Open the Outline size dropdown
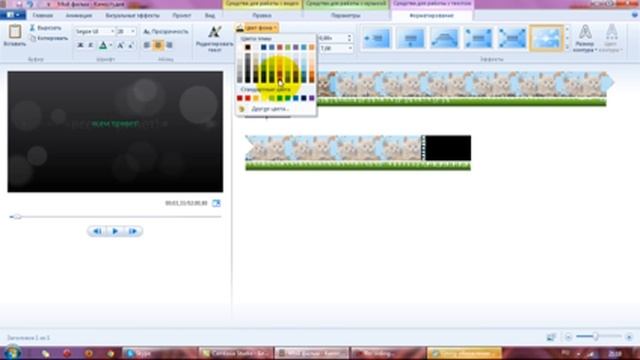Screen dimensions: 640x360 (585, 39)
